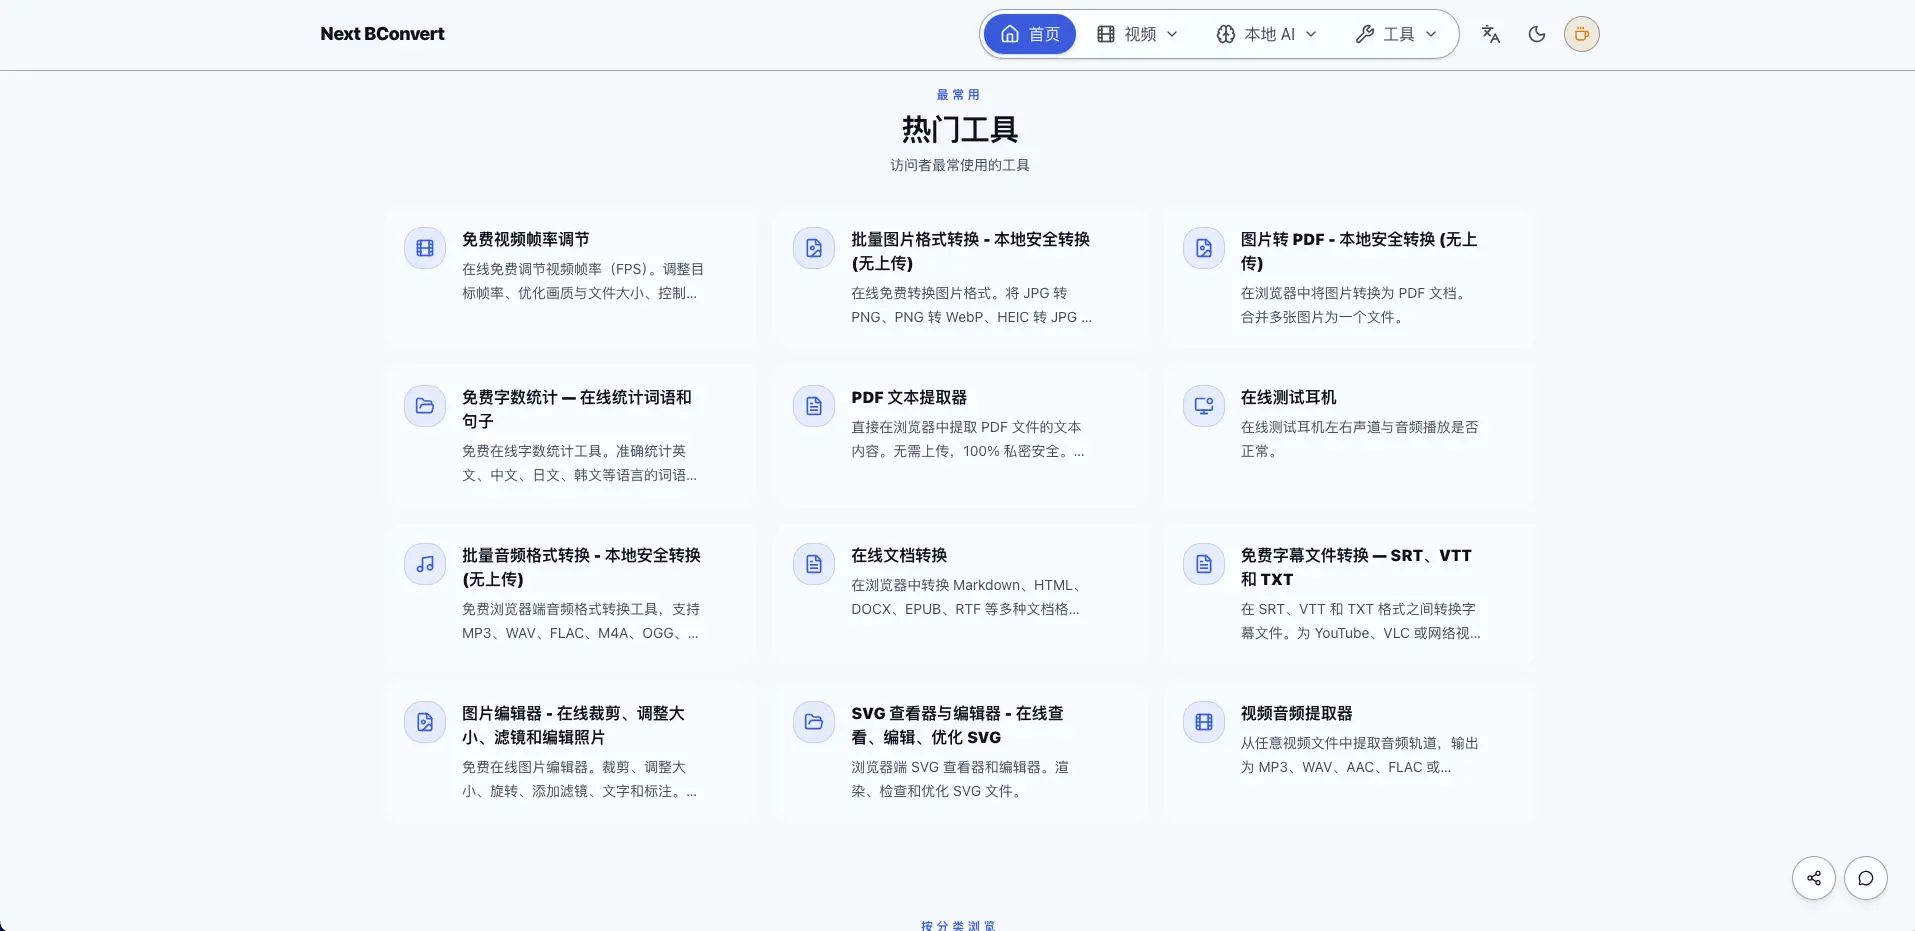Click description text starting 浏览器端 SVG 查看器

[960, 779]
